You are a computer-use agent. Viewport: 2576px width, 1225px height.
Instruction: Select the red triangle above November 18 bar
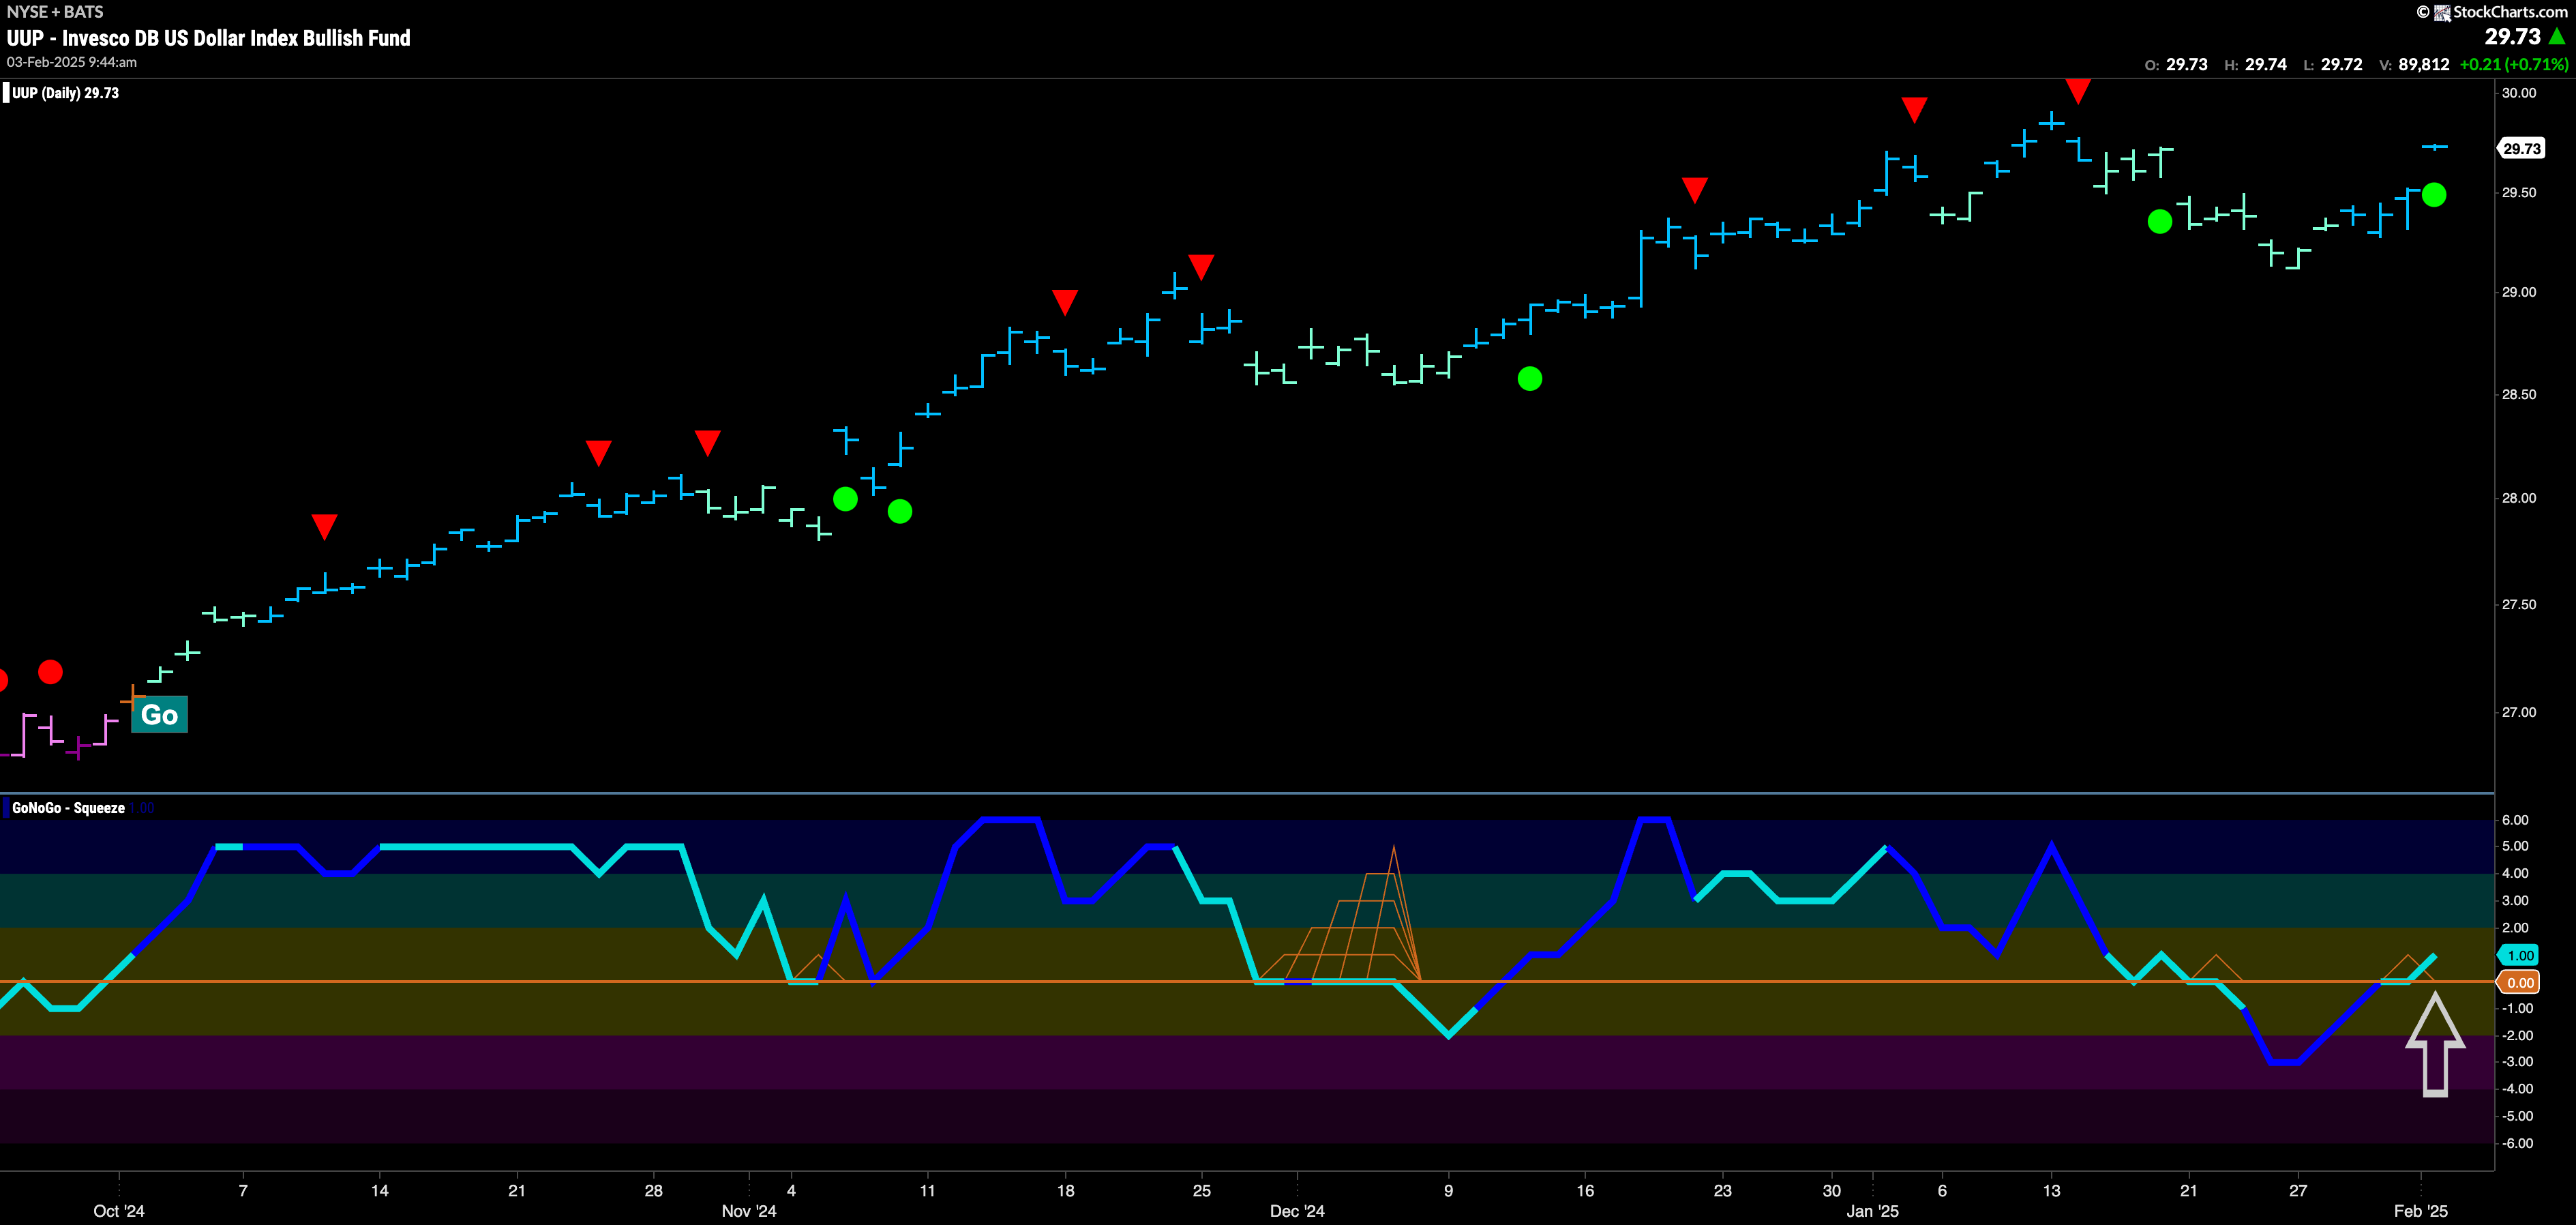pos(1065,302)
